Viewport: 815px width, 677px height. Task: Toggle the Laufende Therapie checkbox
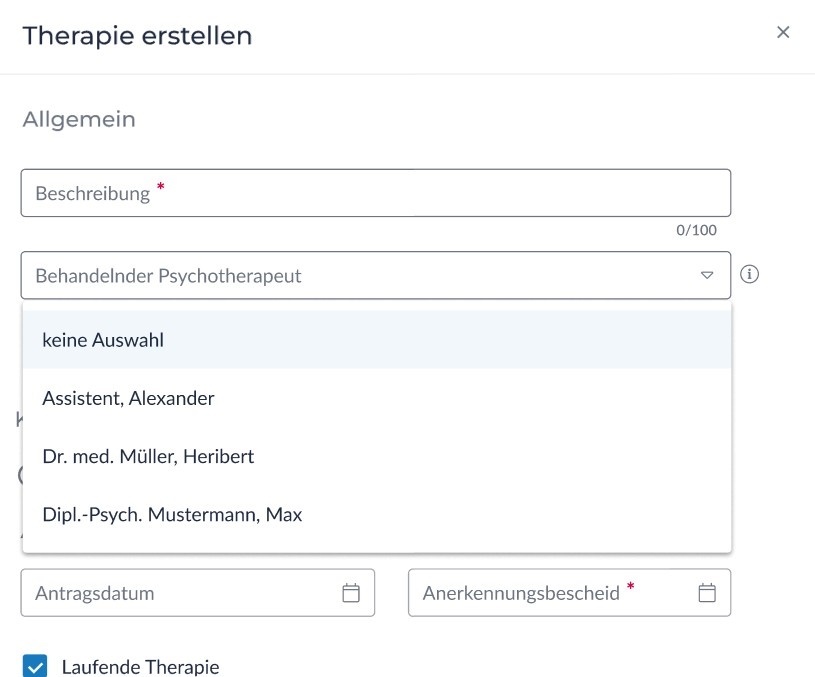click(35, 666)
